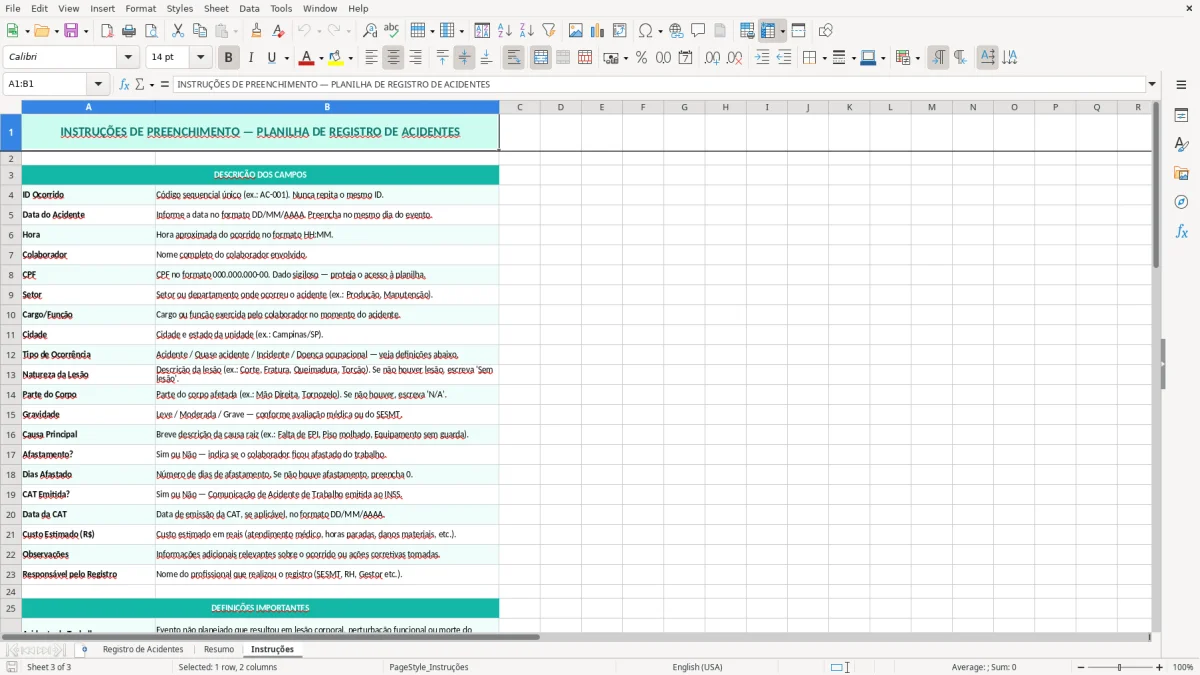Open sidebar Gallery icon

(1181, 174)
